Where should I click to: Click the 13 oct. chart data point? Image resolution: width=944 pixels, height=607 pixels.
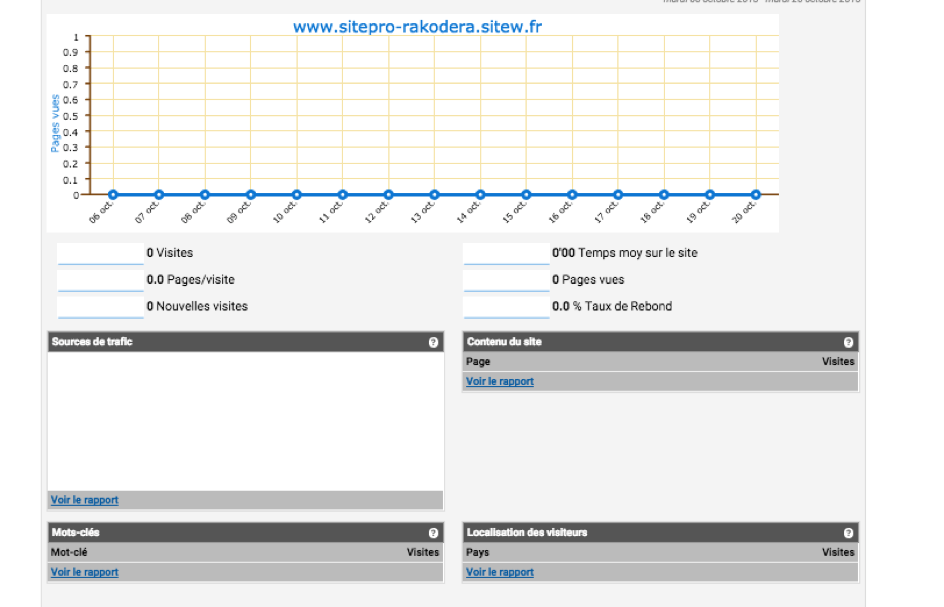click(434, 195)
